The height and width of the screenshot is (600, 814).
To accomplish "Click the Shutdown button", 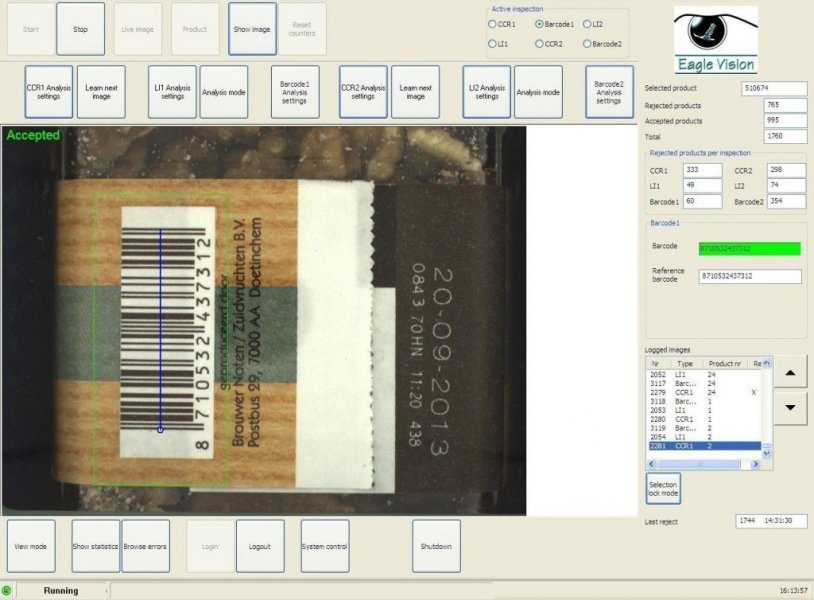I will point(436,546).
